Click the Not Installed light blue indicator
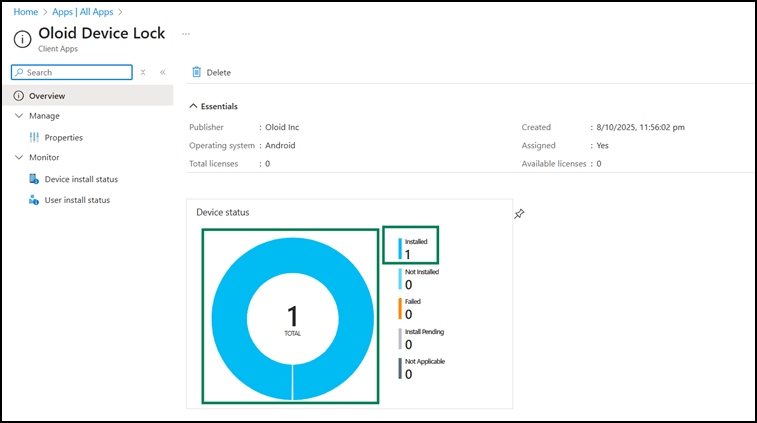Viewport: 757px width, 423px height. coord(400,279)
